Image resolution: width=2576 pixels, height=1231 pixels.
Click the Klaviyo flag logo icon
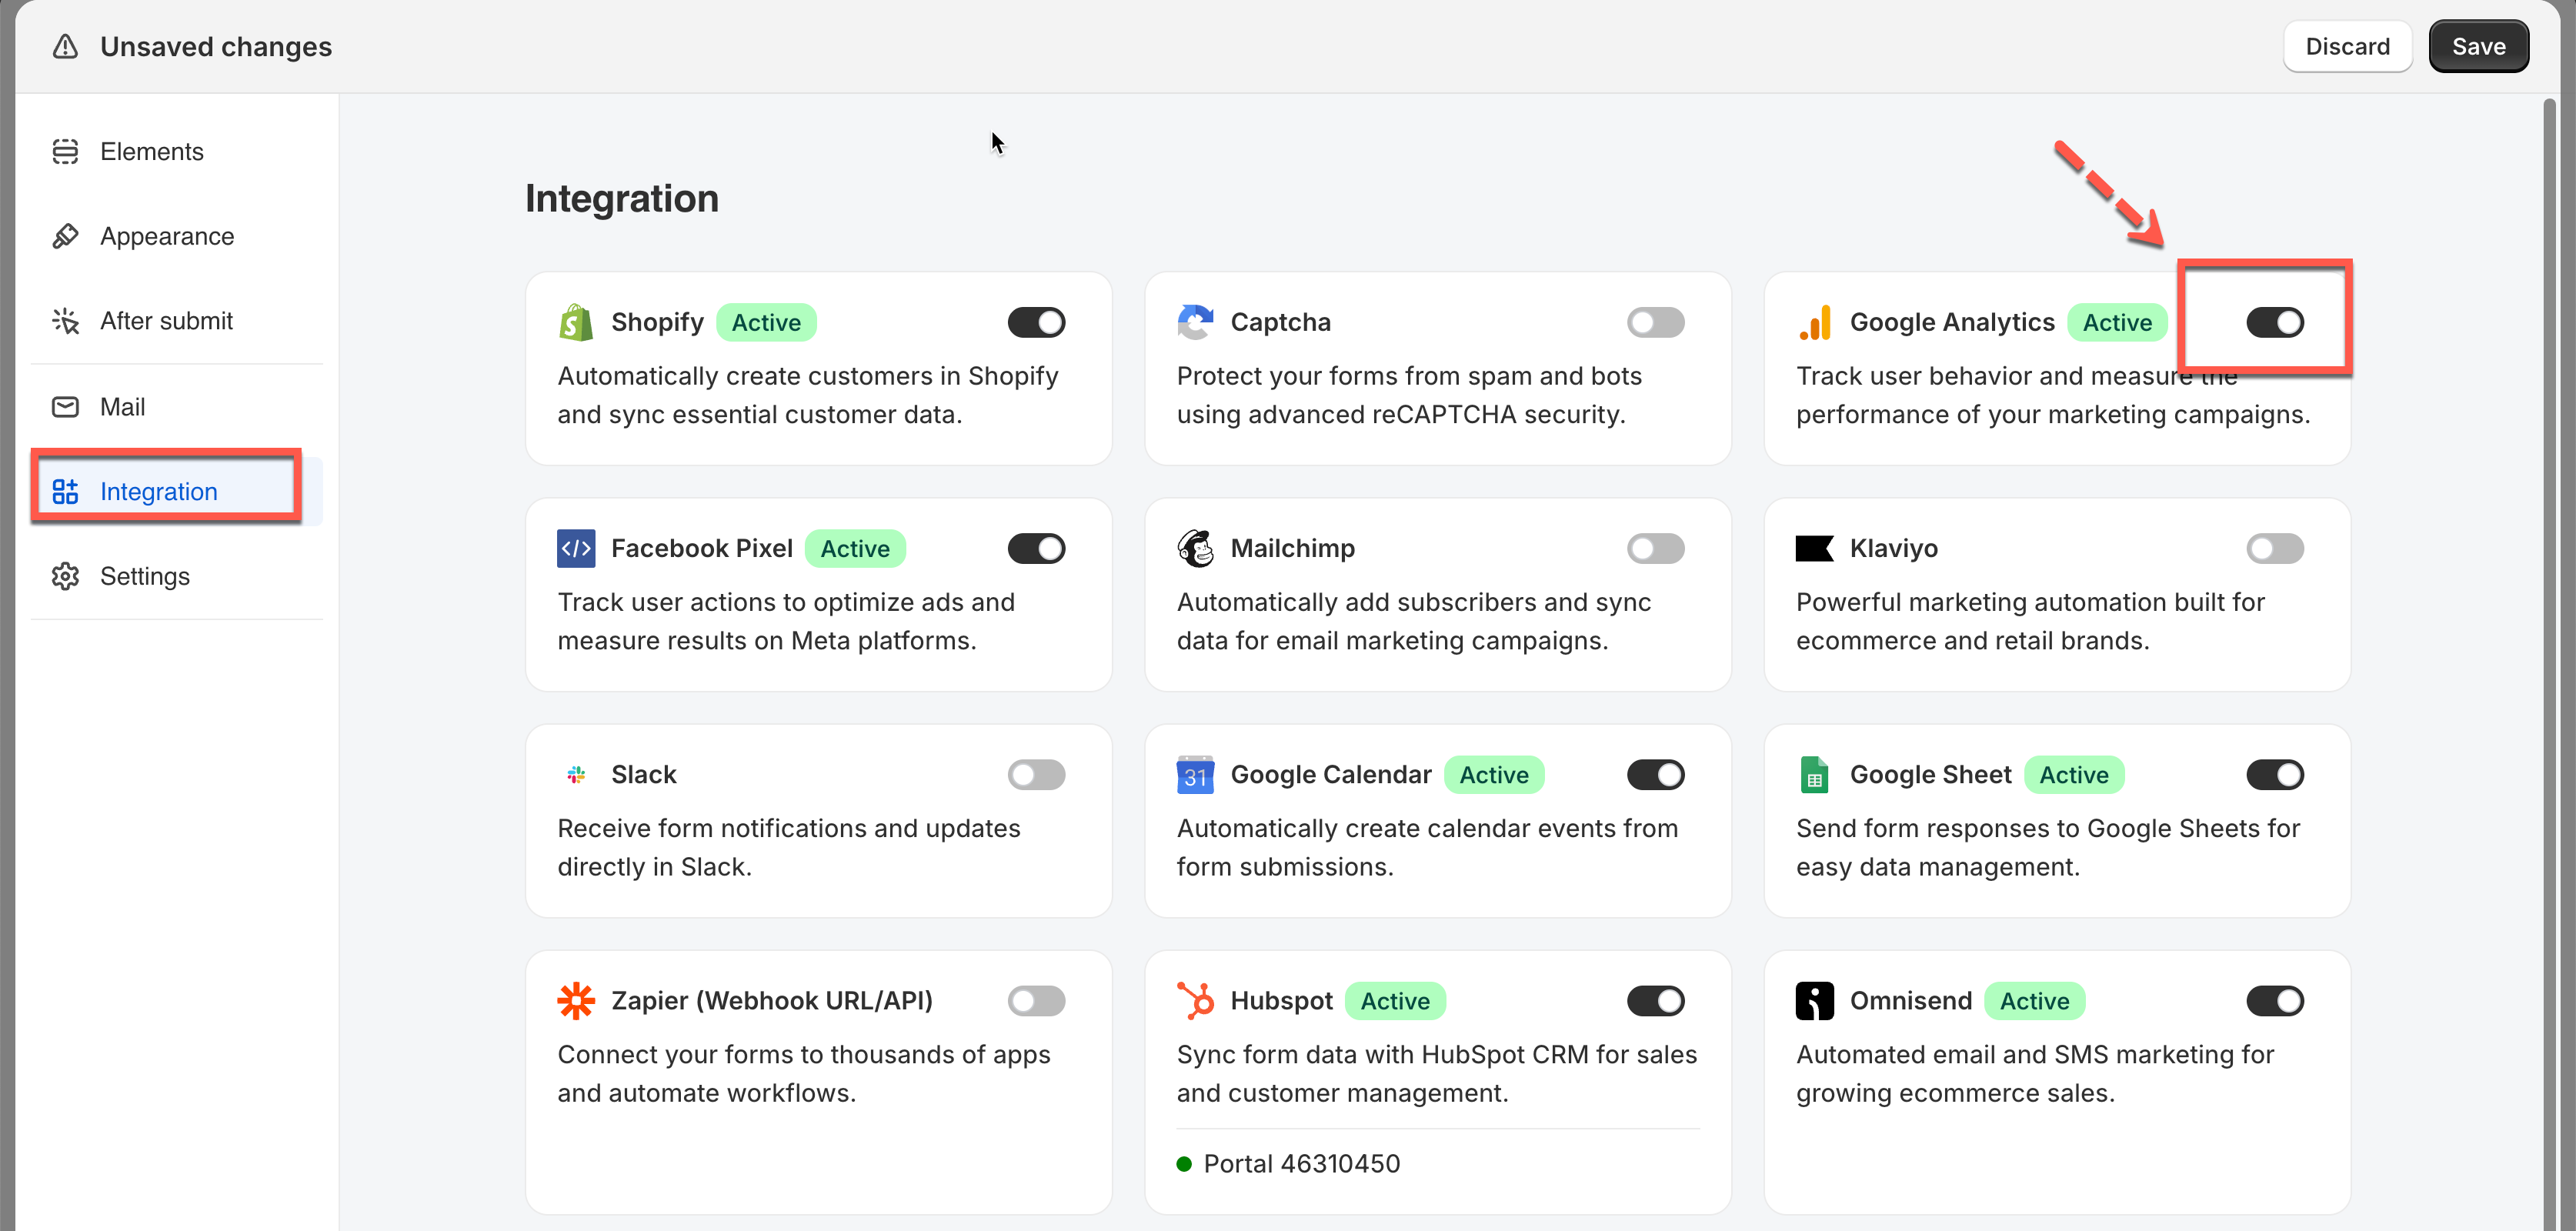pos(1814,548)
